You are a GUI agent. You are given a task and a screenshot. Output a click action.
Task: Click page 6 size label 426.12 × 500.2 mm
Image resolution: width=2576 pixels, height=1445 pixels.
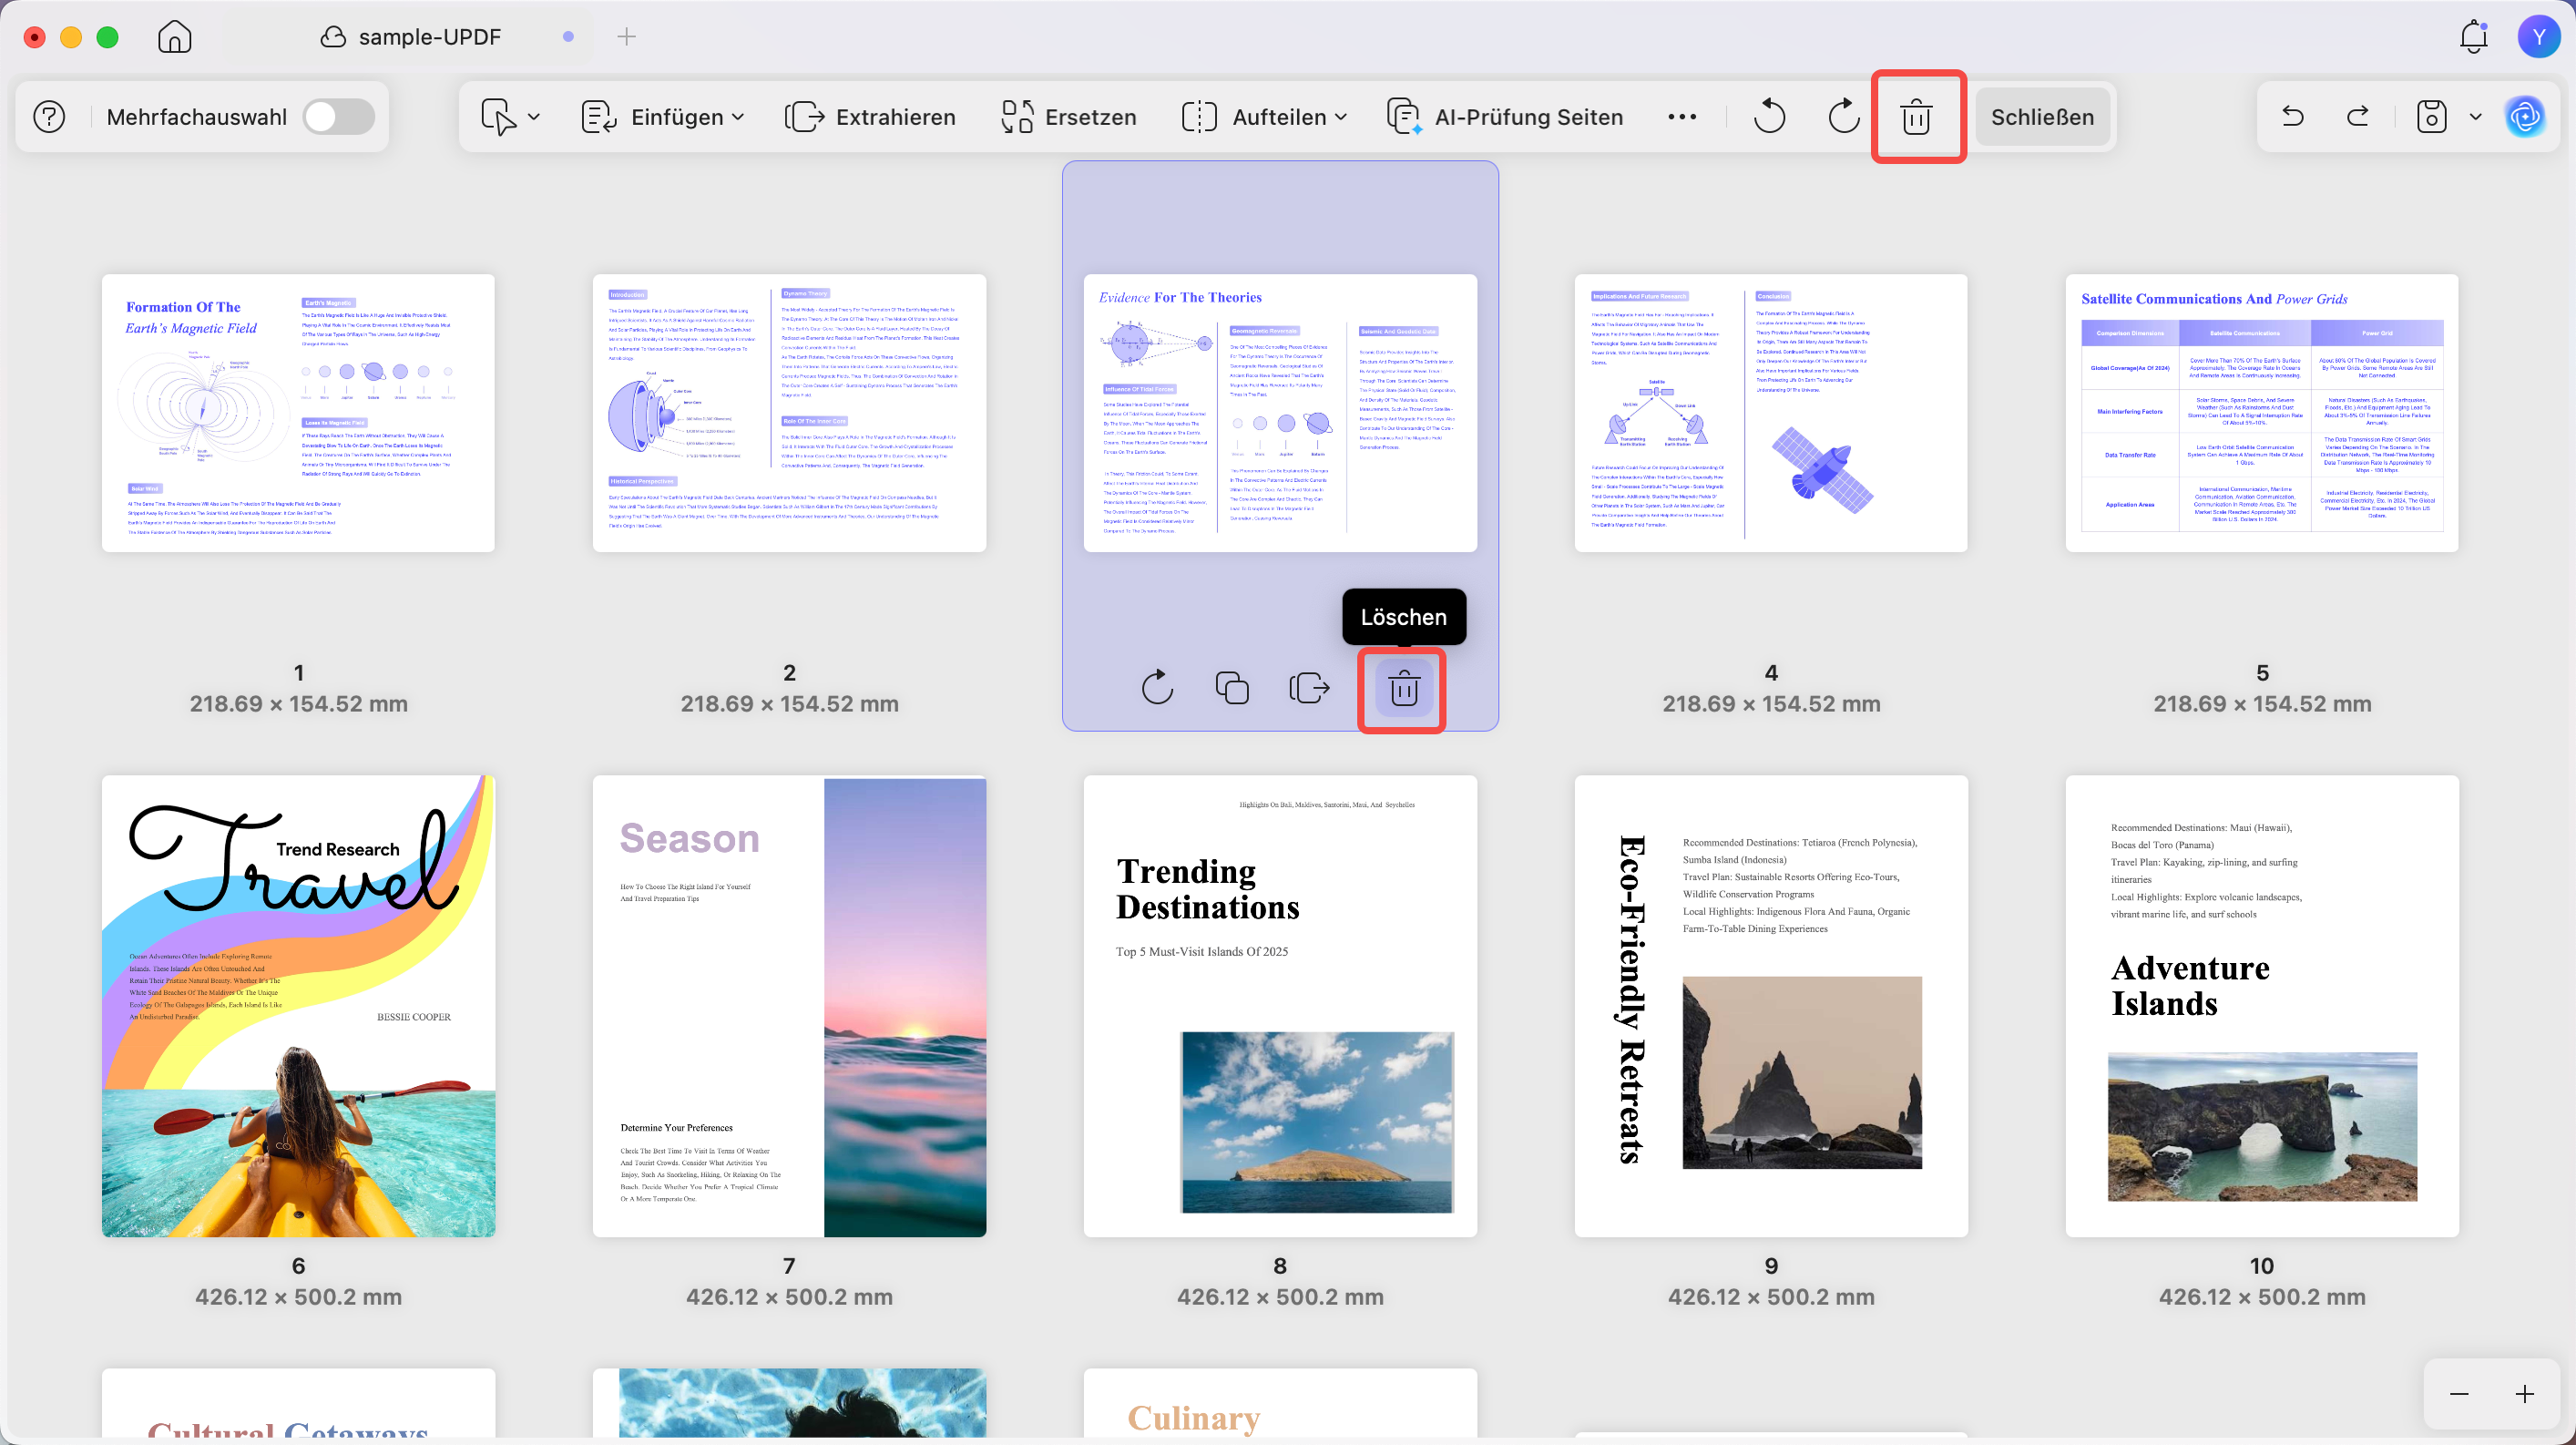[x=298, y=1297]
